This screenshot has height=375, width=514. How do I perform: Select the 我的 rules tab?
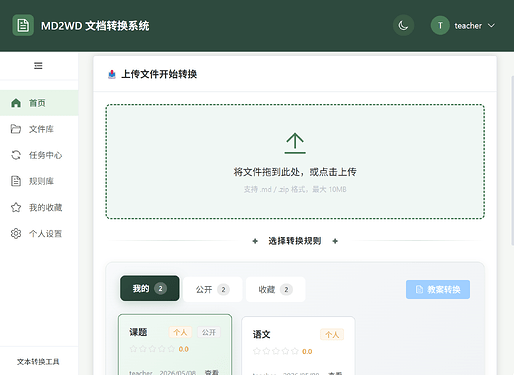click(150, 288)
